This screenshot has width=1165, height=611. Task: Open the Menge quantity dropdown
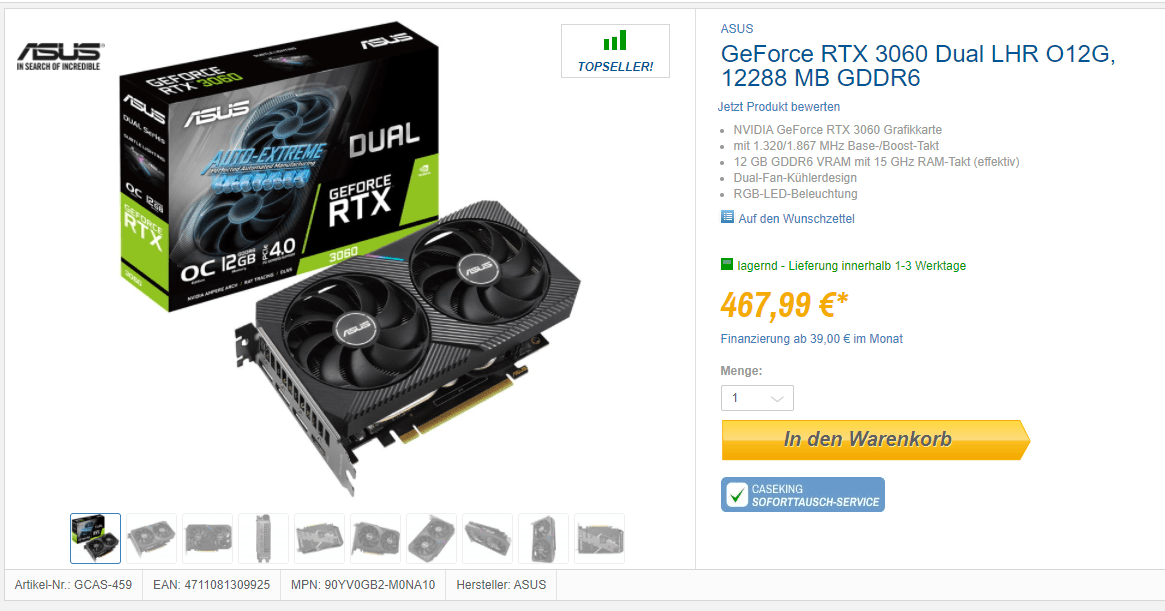[x=757, y=398]
